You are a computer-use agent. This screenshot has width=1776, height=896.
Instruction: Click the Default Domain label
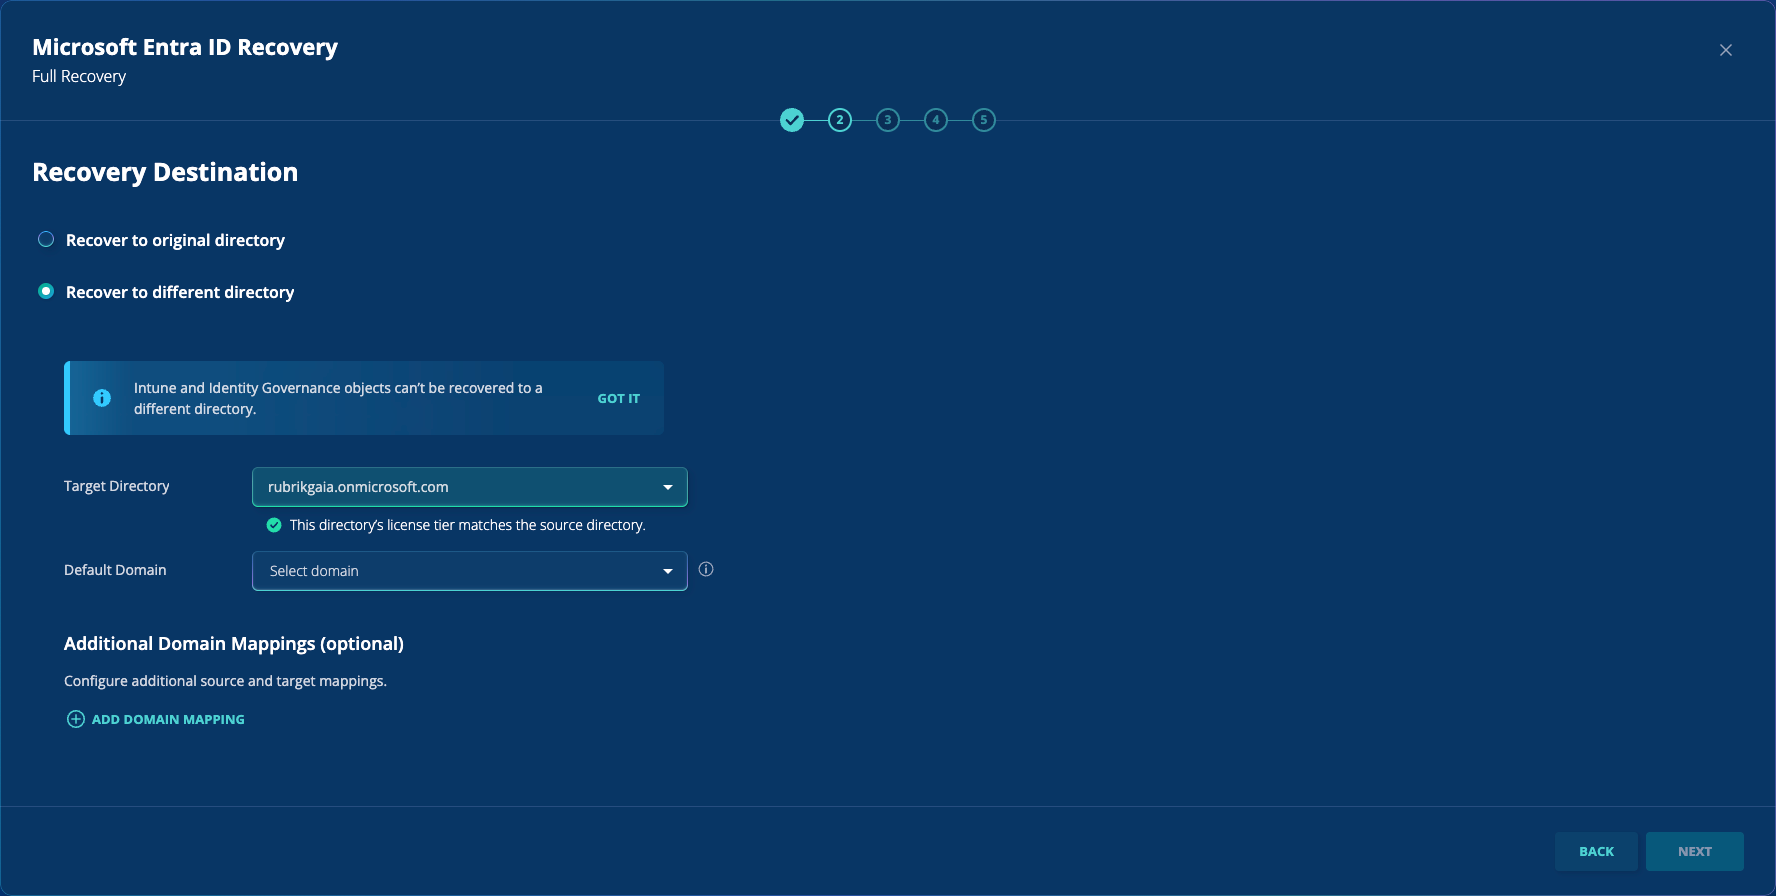tap(115, 570)
